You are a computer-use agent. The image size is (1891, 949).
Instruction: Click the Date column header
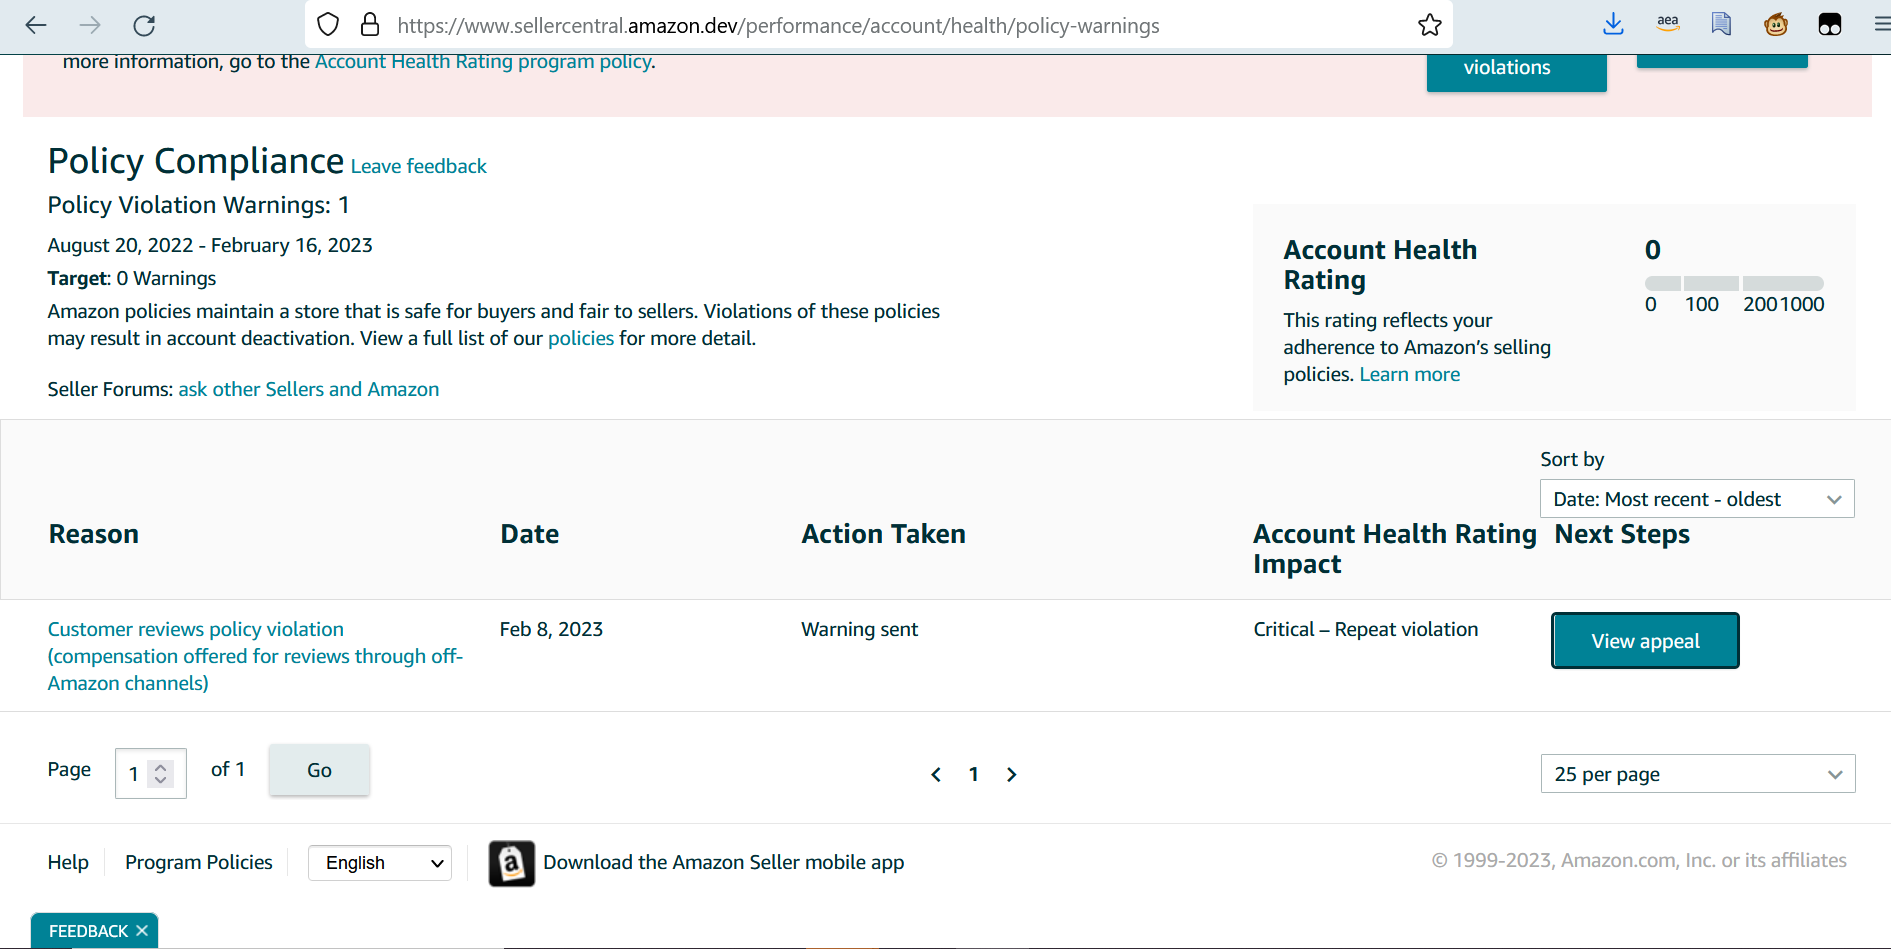tap(530, 534)
